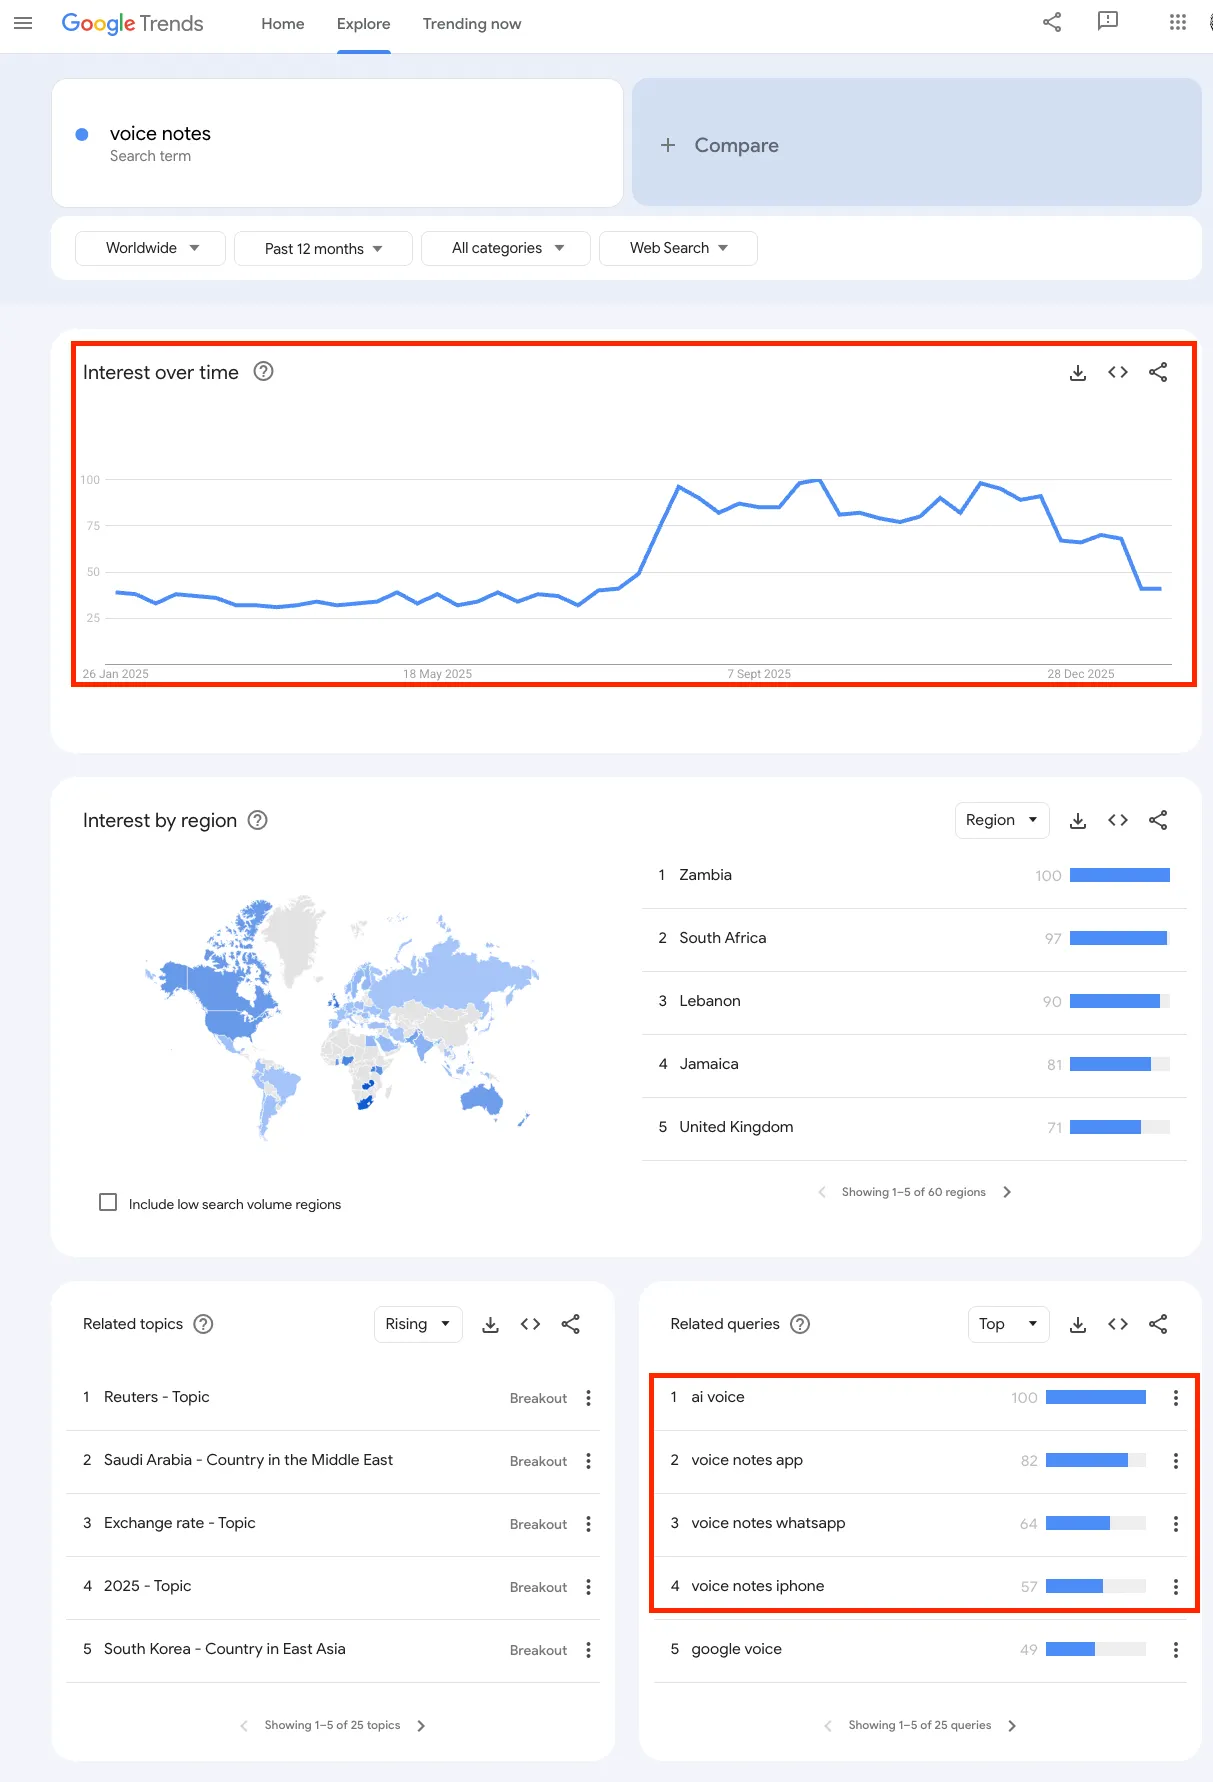Open Zambia region row

914,876
